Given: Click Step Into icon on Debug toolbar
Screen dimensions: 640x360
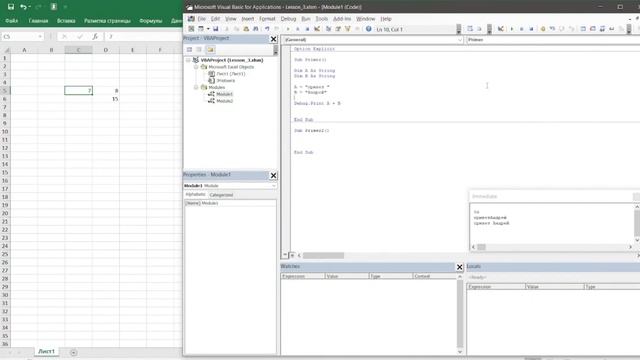Looking at the screenshot, I should point(552,29).
